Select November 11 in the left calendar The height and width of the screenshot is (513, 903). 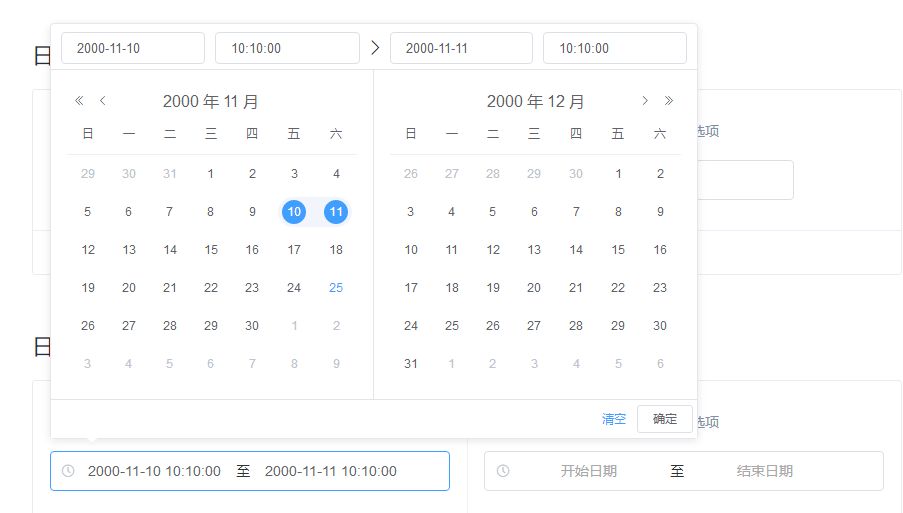[x=336, y=212]
